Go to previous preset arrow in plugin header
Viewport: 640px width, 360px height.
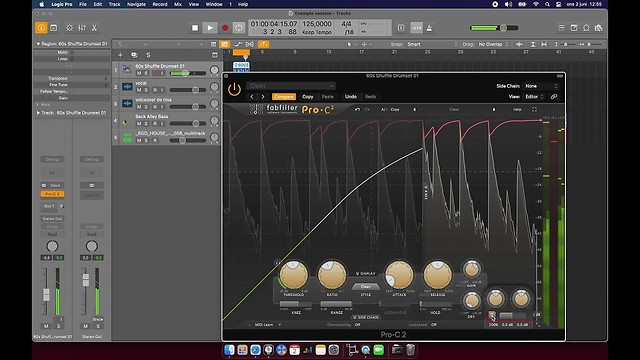click(252, 97)
